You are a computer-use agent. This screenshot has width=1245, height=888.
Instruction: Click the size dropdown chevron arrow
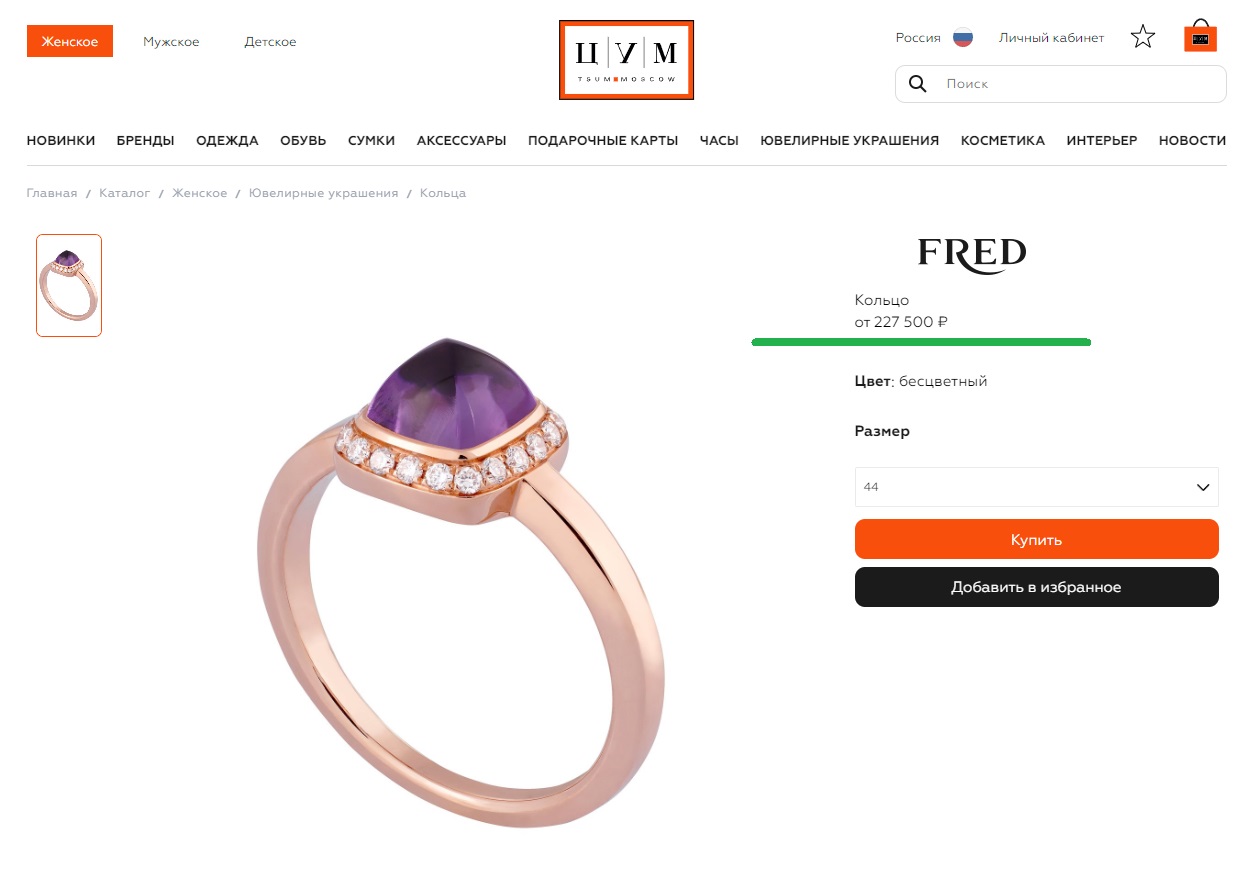coord(1203,487)
